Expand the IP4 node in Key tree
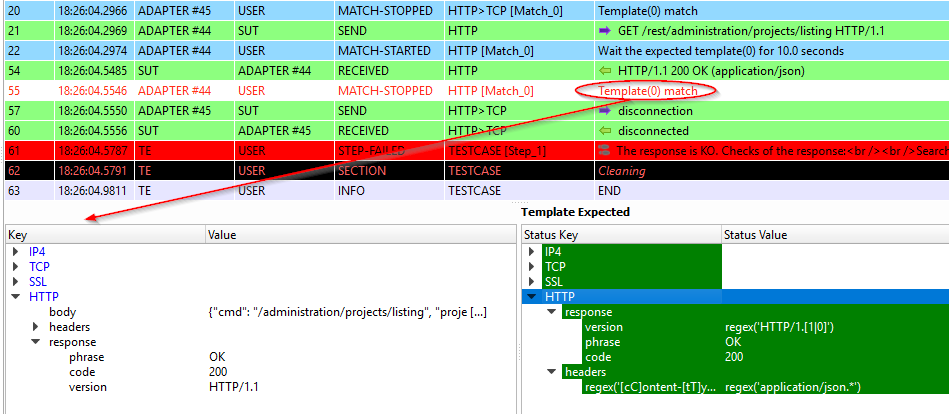 click(16, 252)
